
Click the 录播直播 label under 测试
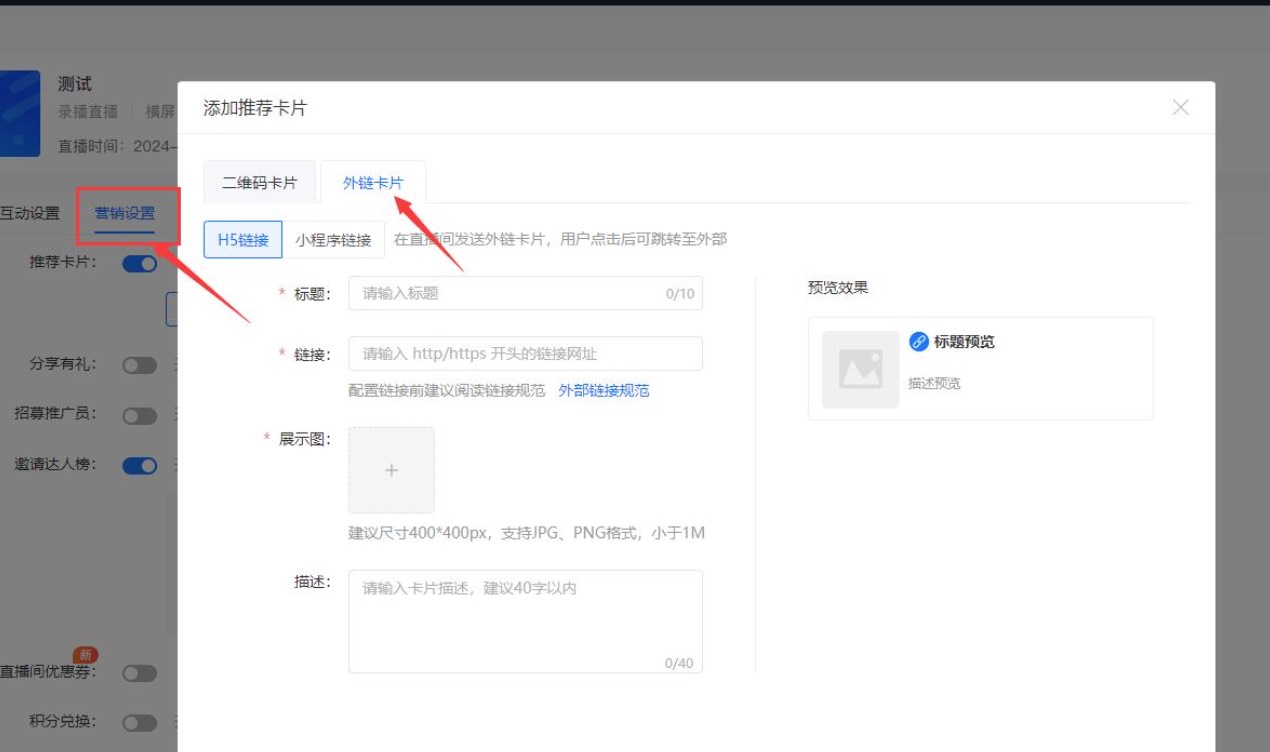pyautogui.click(x=88, y=112)
